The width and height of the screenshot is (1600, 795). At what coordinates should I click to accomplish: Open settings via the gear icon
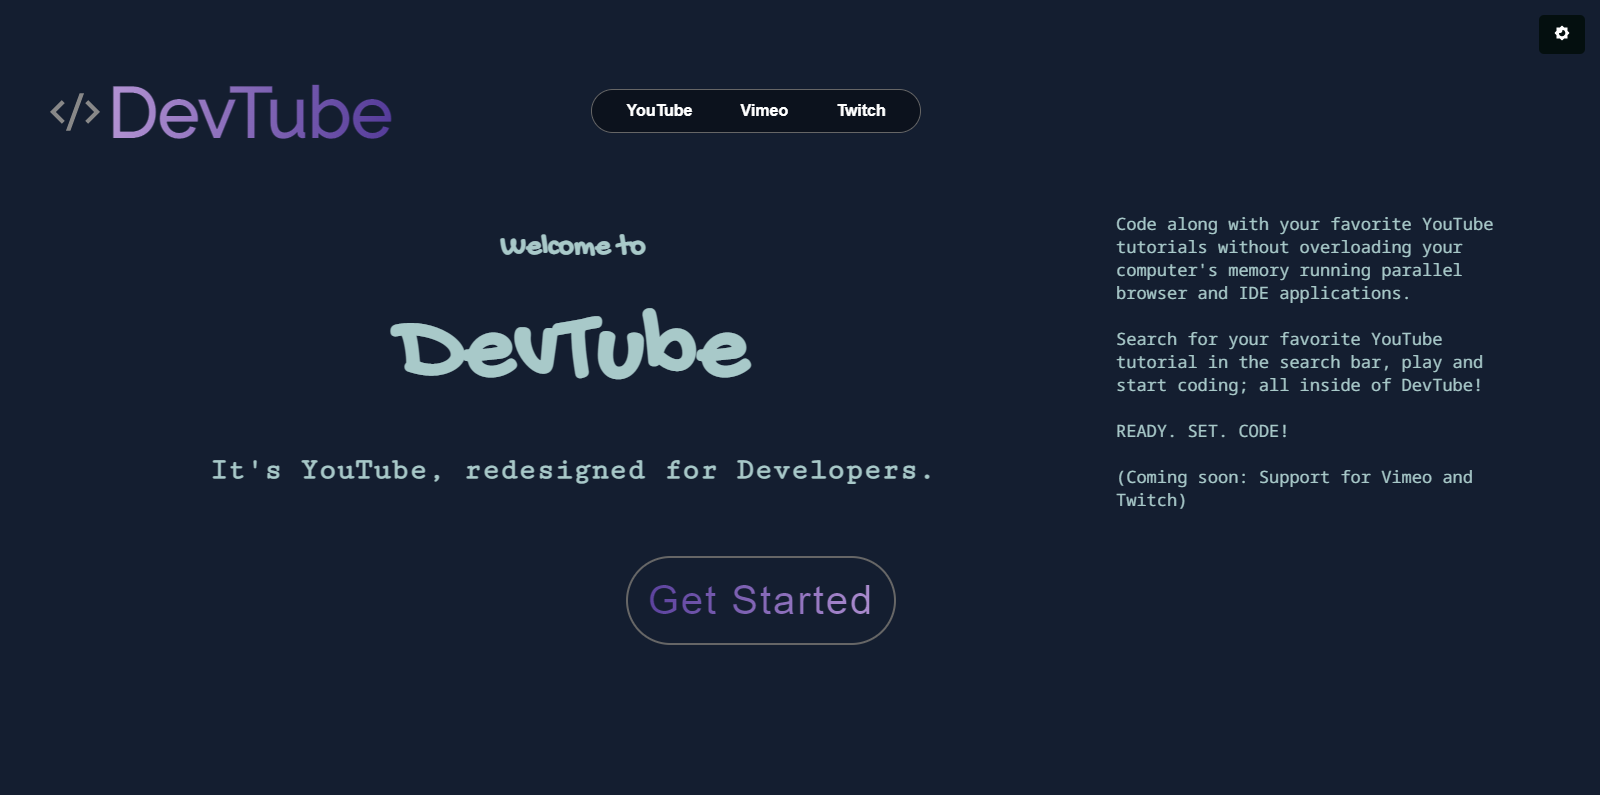coord(1561,34)
